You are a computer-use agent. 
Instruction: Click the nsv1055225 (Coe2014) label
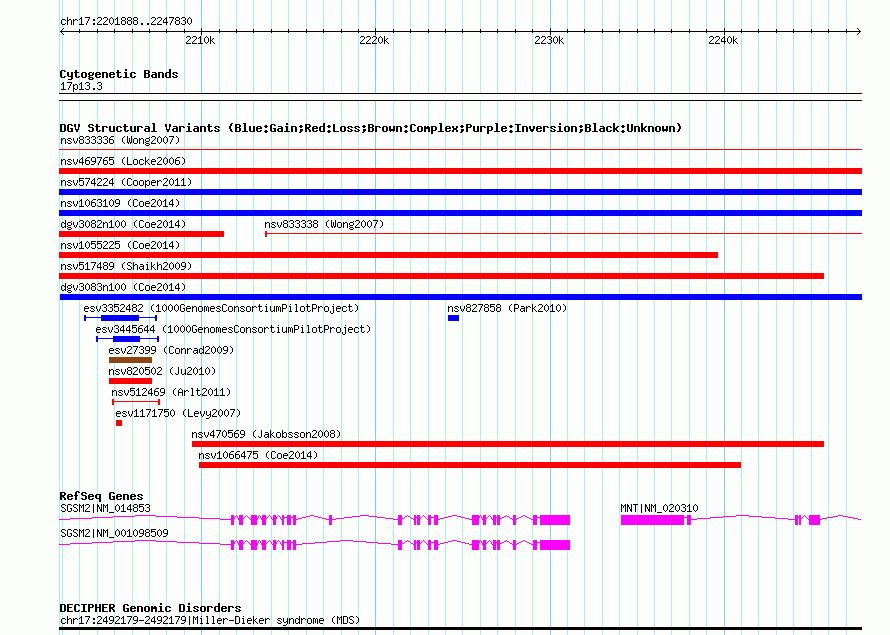click(120, 245)
